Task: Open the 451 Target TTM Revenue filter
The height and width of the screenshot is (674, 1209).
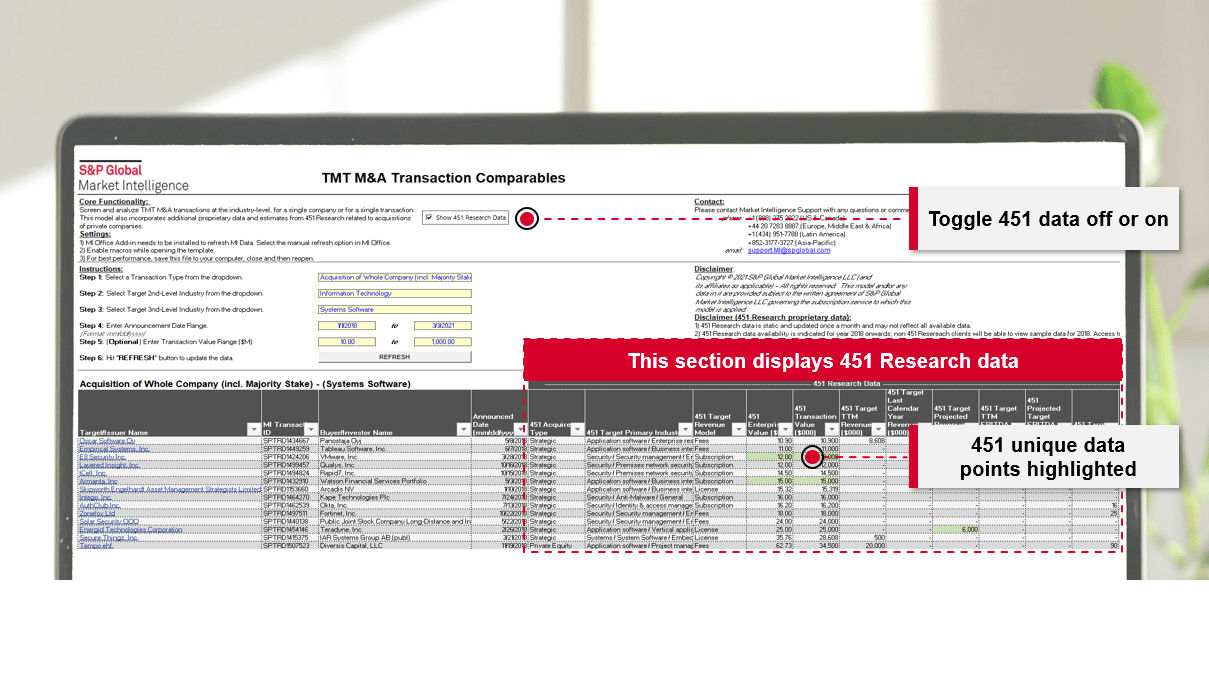Action: click(879, 429)
